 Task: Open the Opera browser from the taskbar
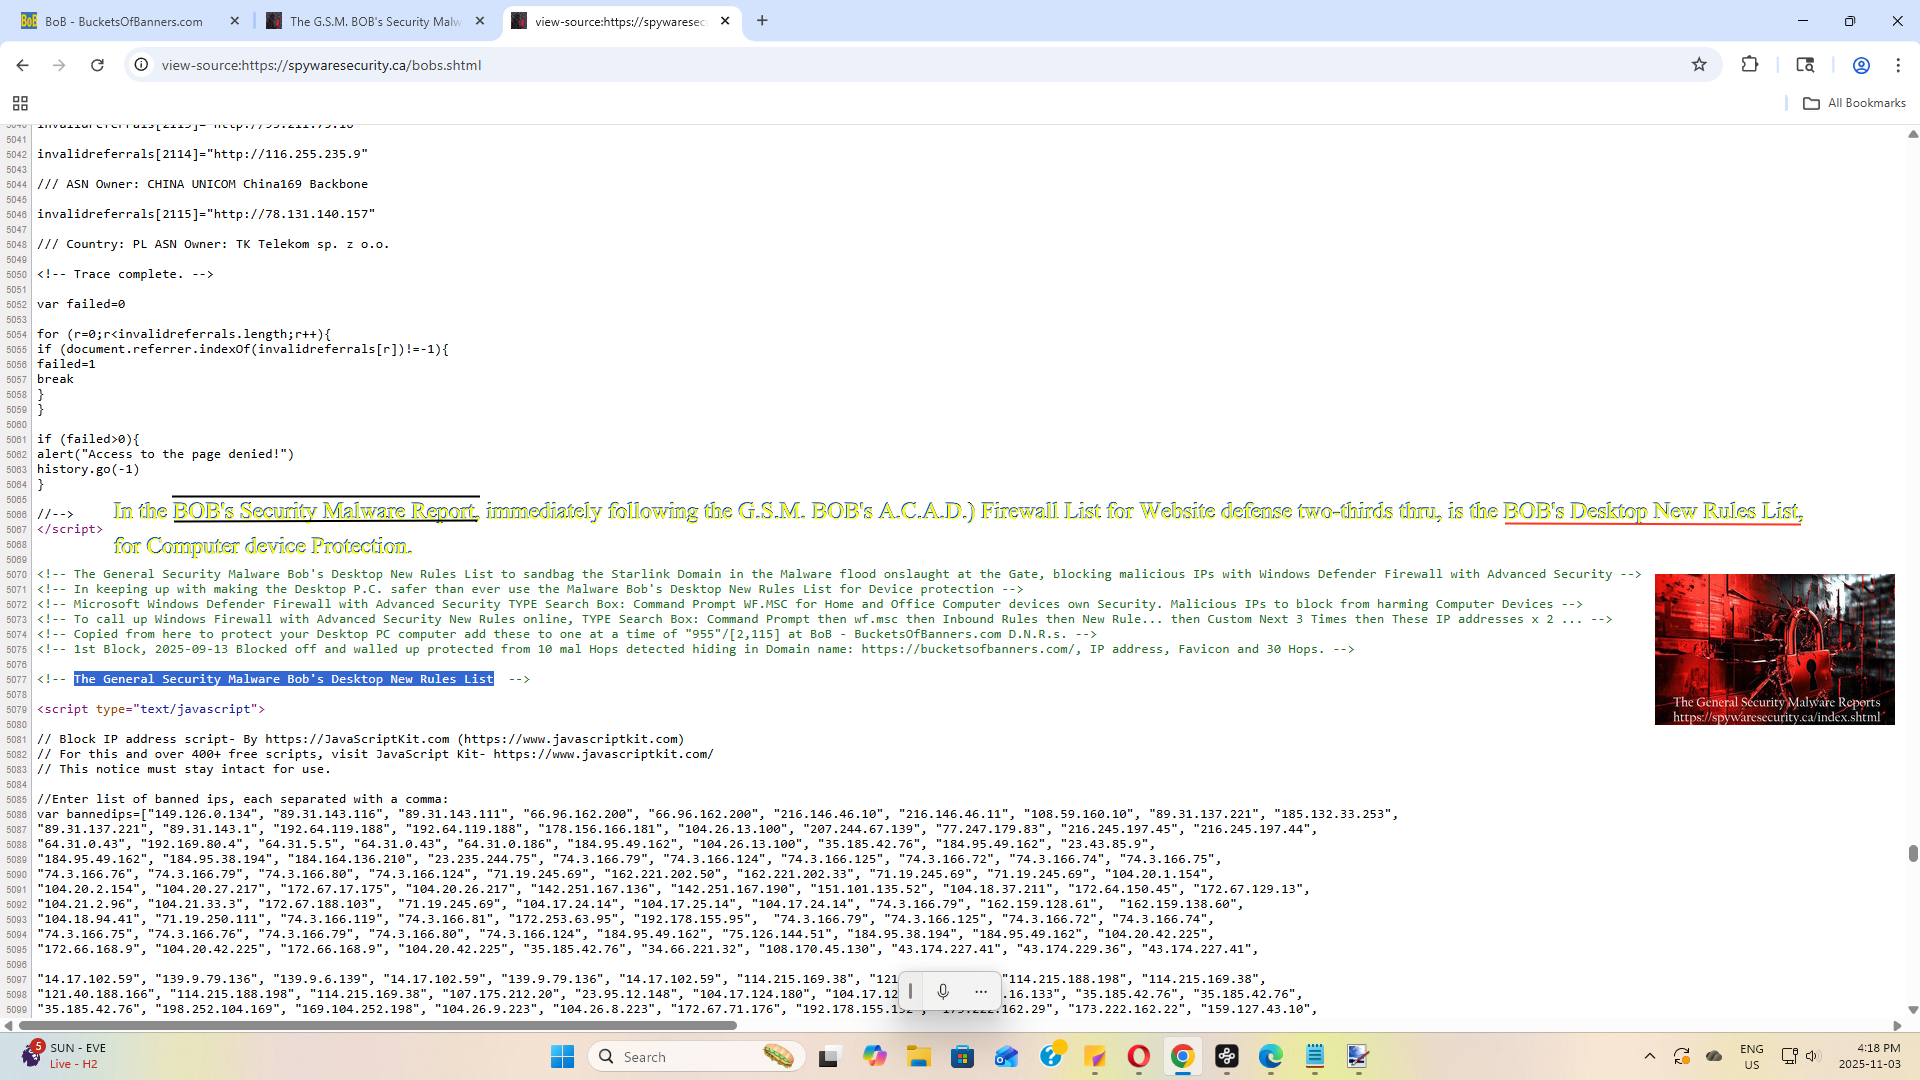tap(1138, 1056)
